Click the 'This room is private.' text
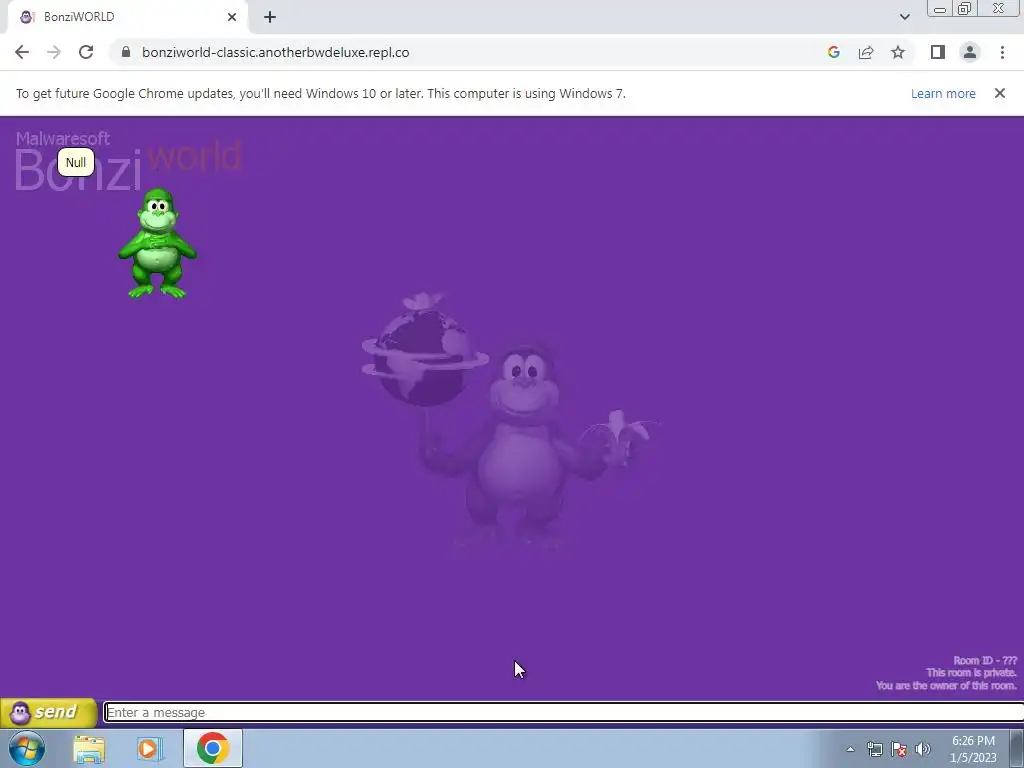 971,673
